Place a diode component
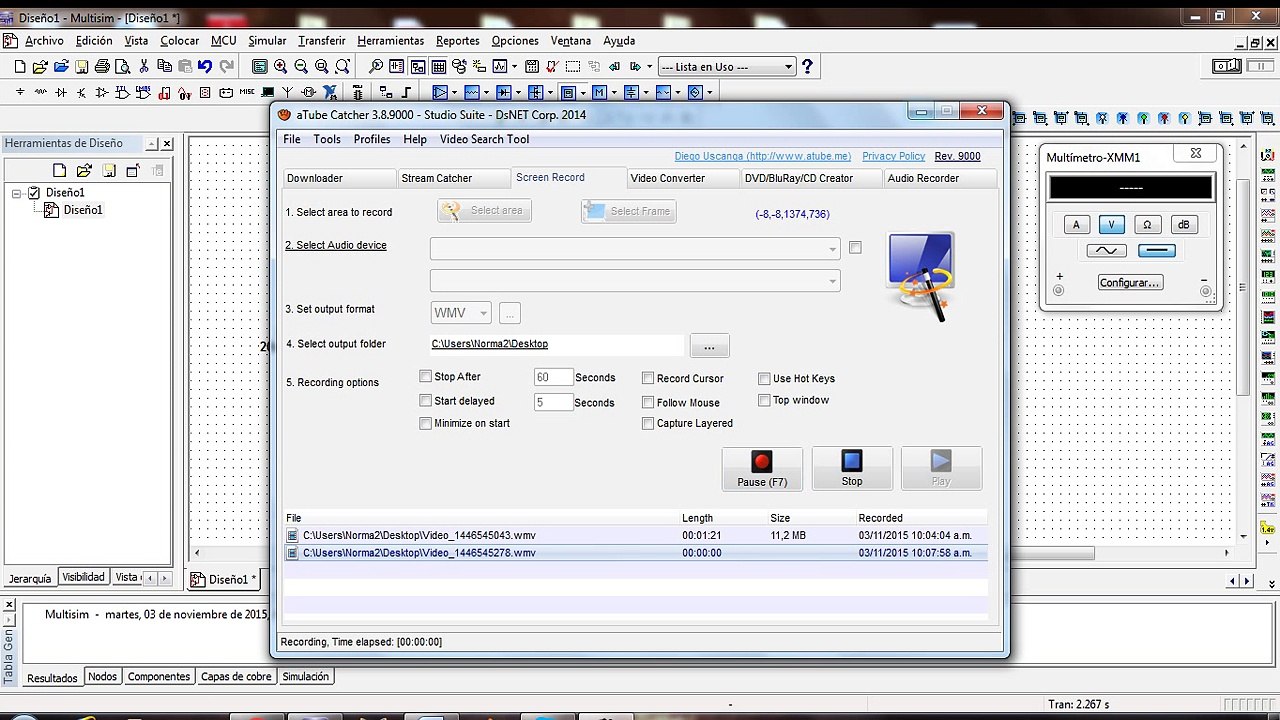 [61, 92]
